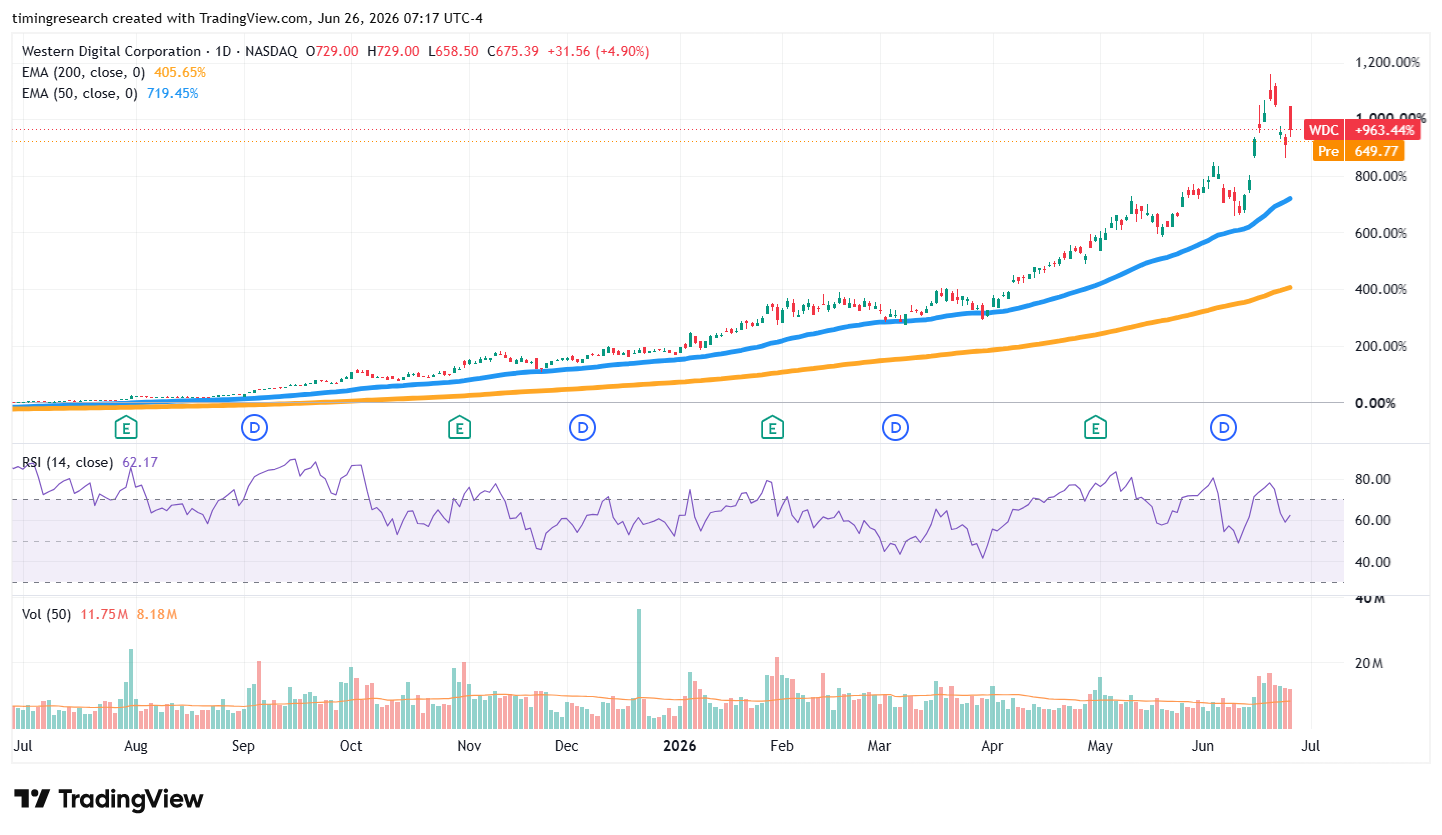Click the Aug label on the time axis
Viewport: 1442px width, 835px height.
(135, 746)
